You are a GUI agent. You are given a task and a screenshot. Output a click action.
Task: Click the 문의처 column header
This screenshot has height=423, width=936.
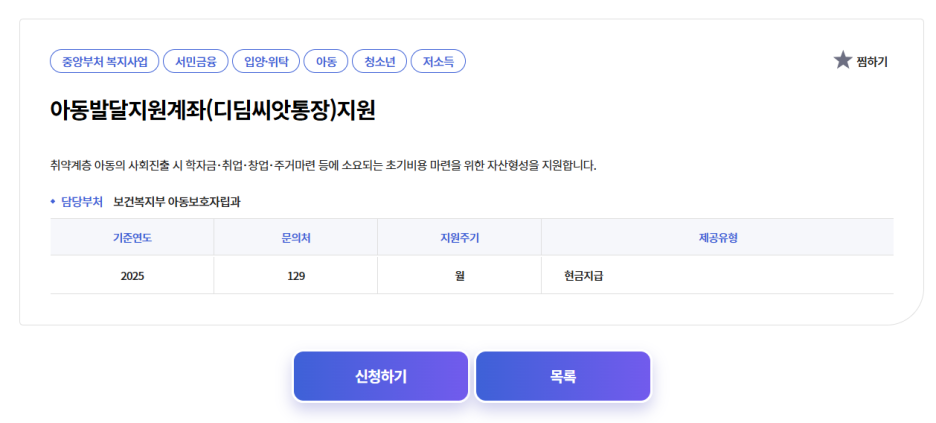click(295, 237)
